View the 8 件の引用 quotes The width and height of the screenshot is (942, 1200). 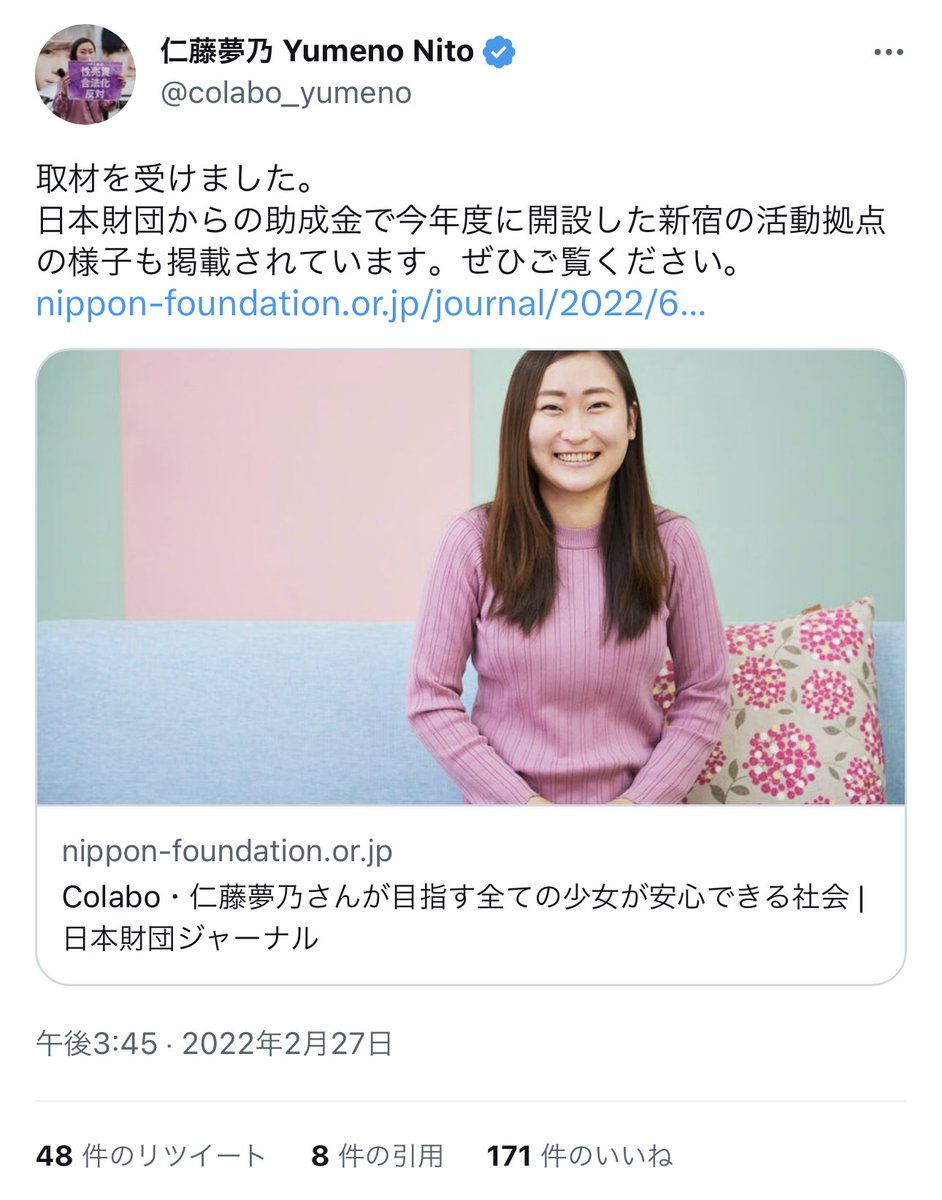pyautogui.click(x=377, y=1156)
